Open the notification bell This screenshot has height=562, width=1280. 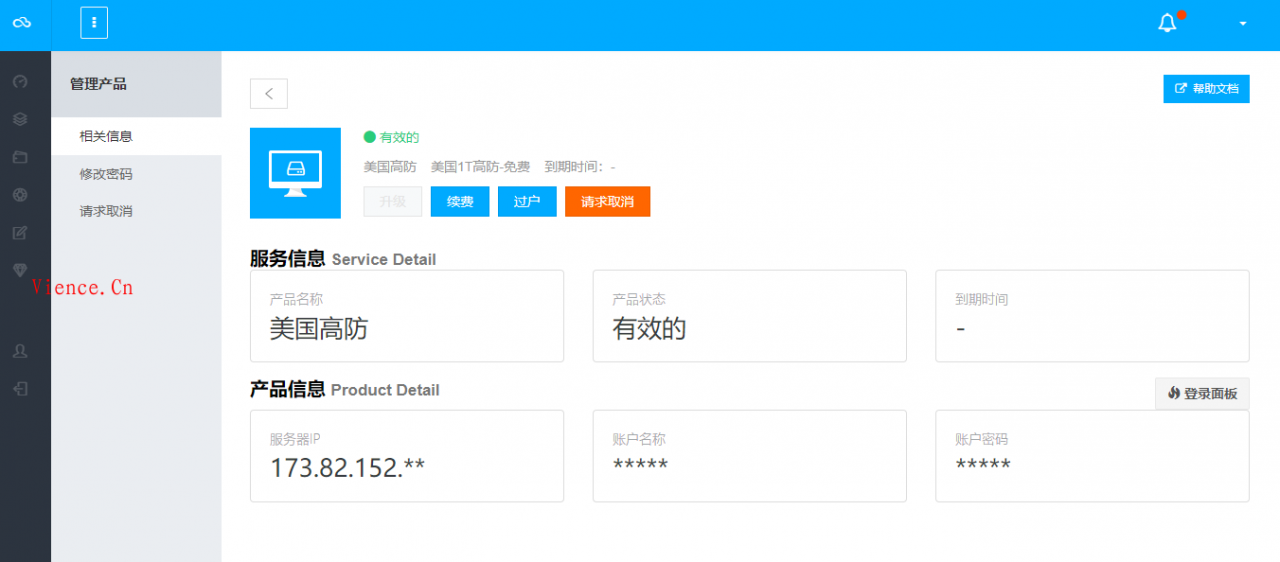pyautogui.click(x=1167, y=23)
